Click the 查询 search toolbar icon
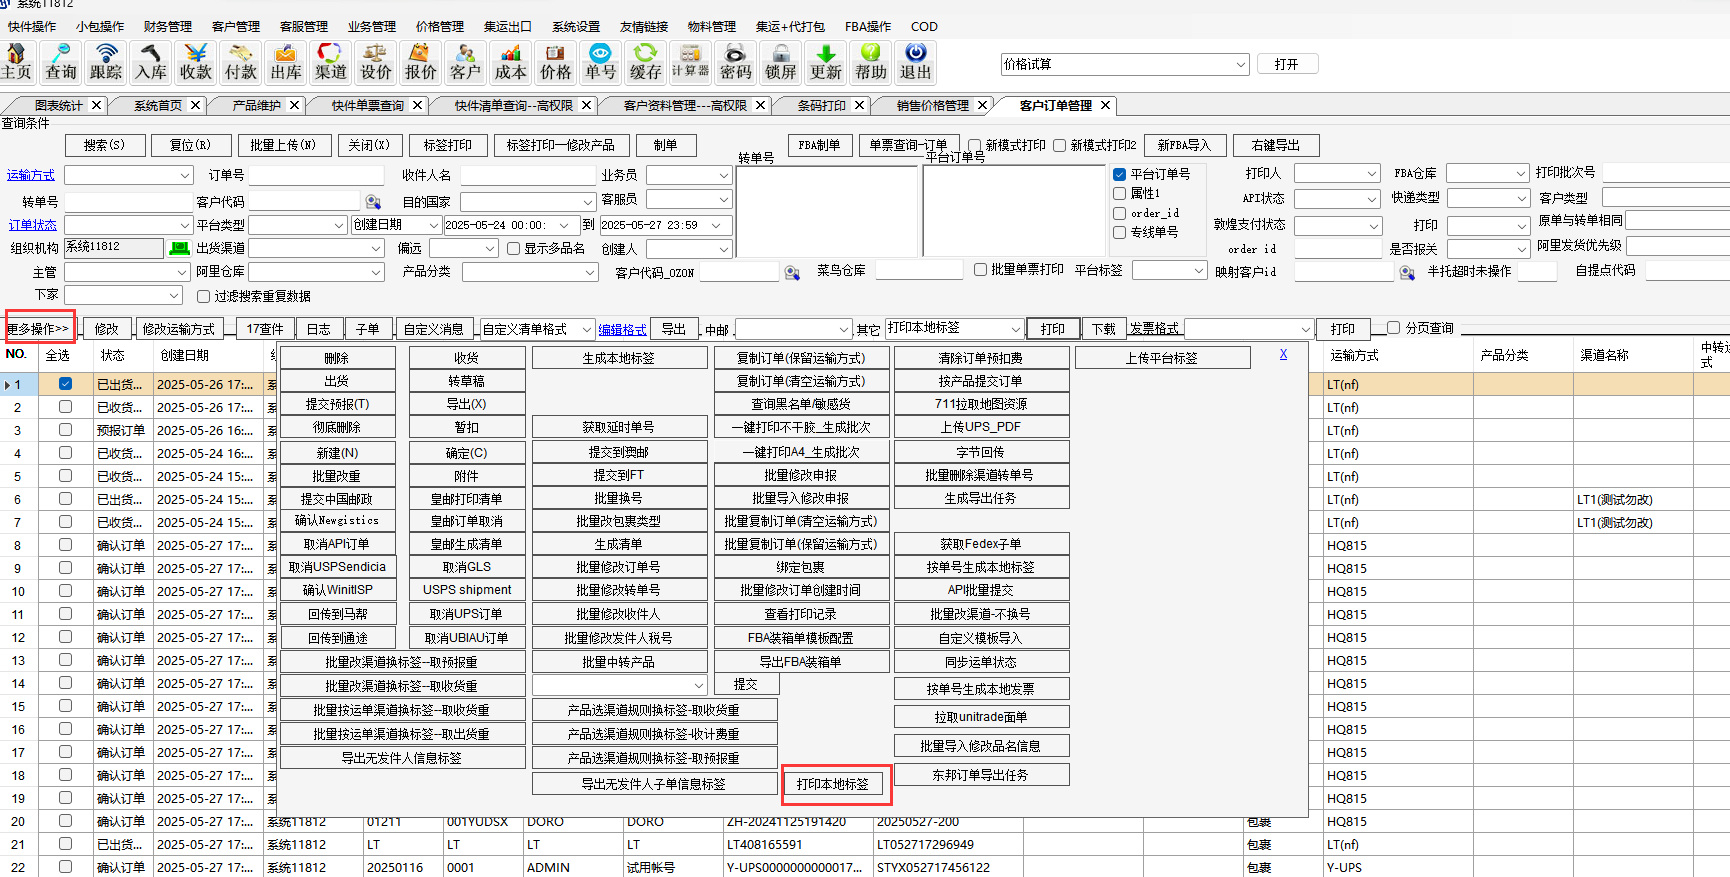Screen dimensions: 1730x877 [61, 62]
